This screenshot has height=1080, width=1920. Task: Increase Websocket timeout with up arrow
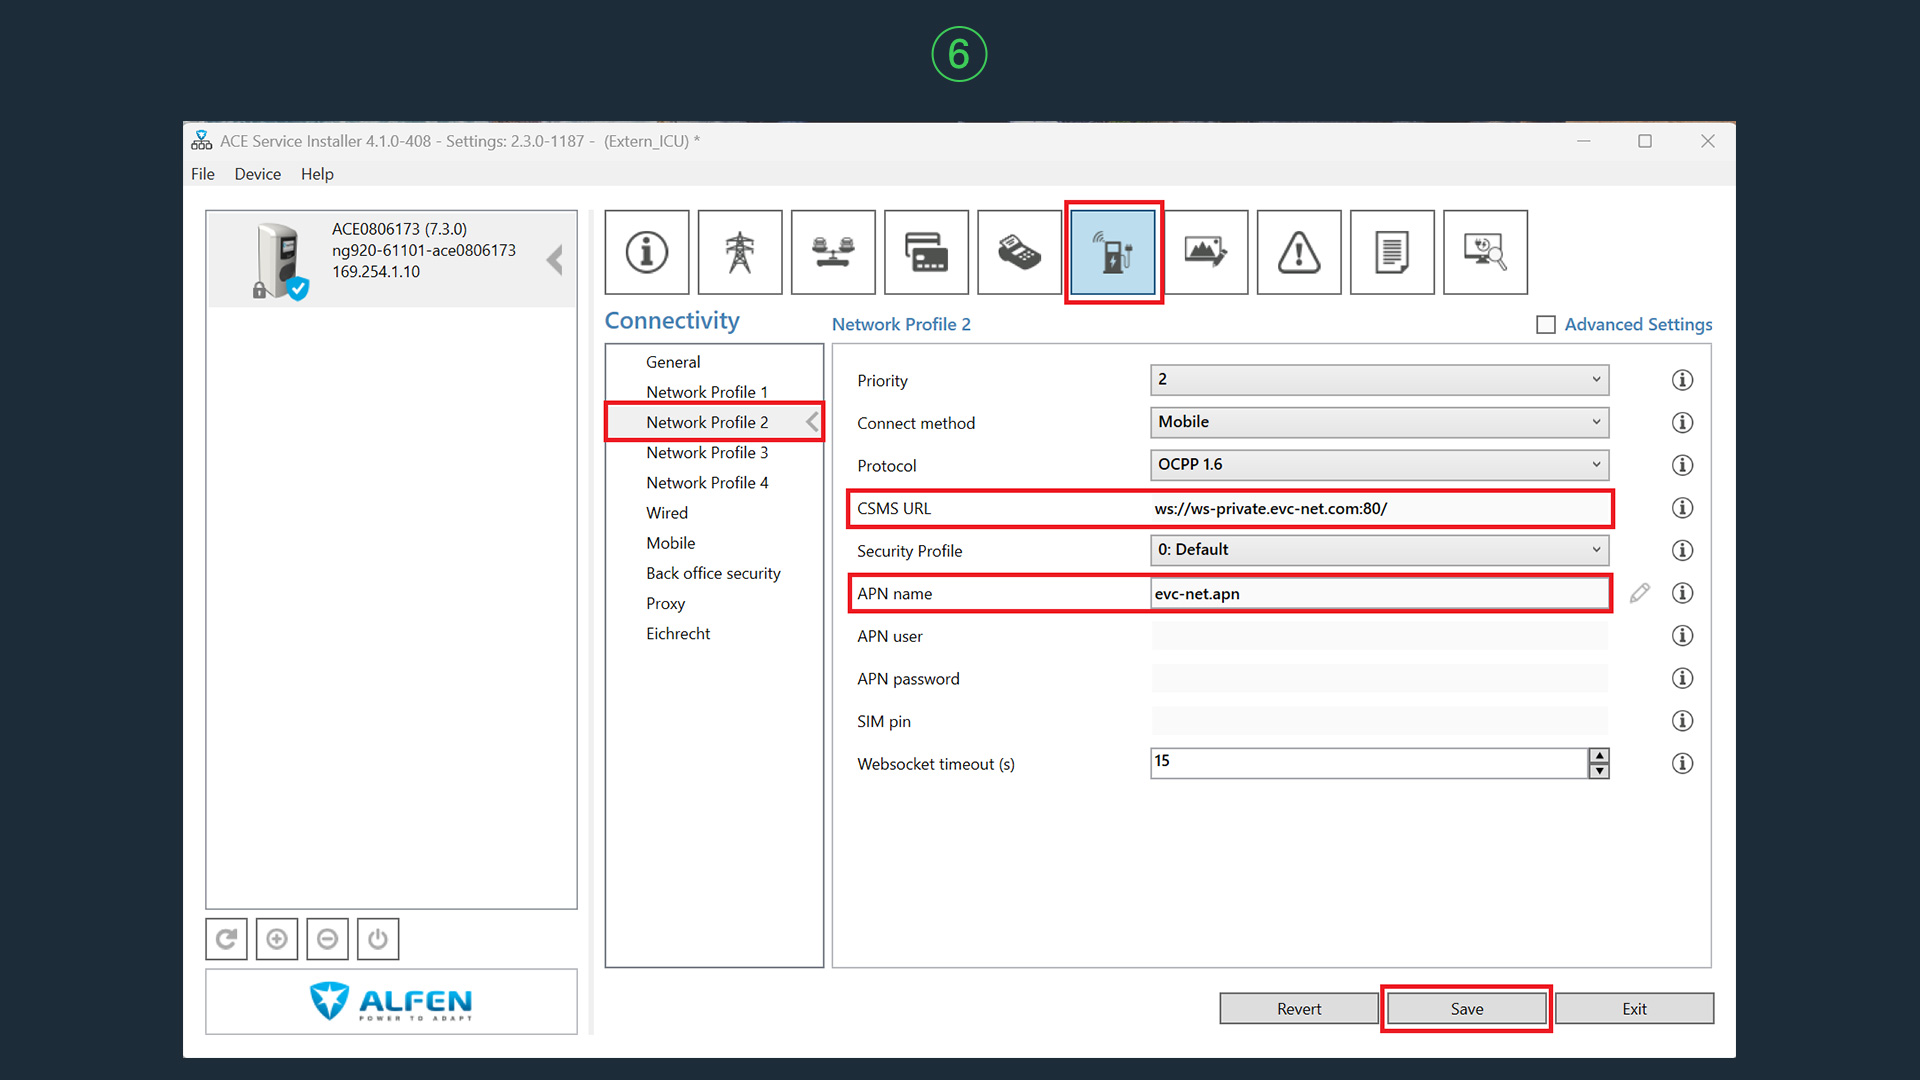coord(1599,756)
